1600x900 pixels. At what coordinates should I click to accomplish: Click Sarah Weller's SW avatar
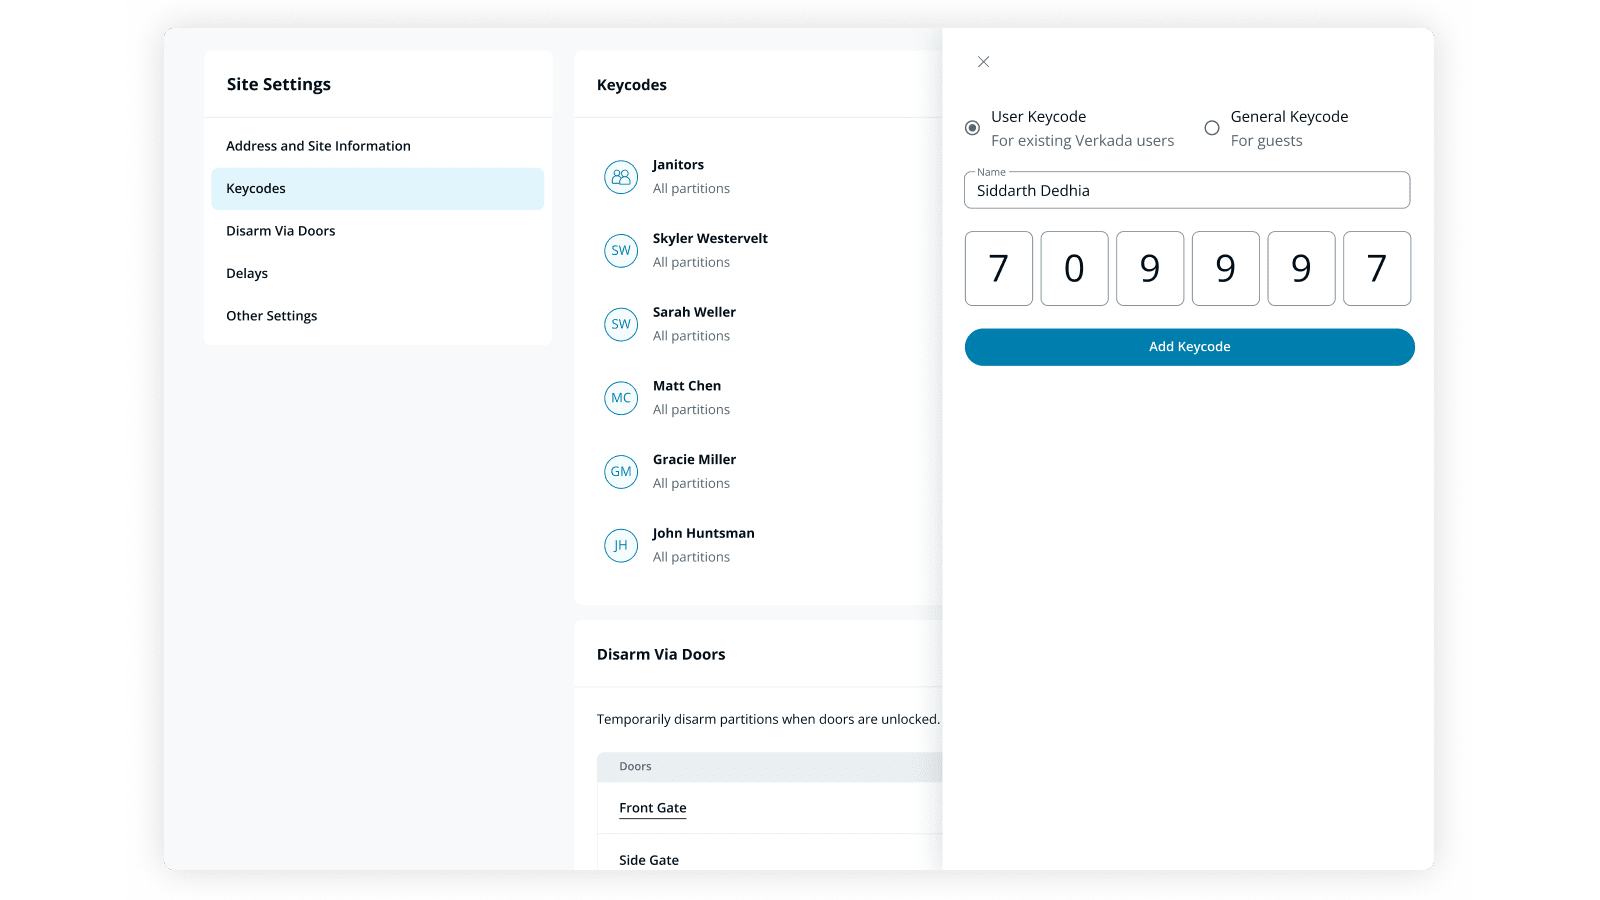point(621,324)
